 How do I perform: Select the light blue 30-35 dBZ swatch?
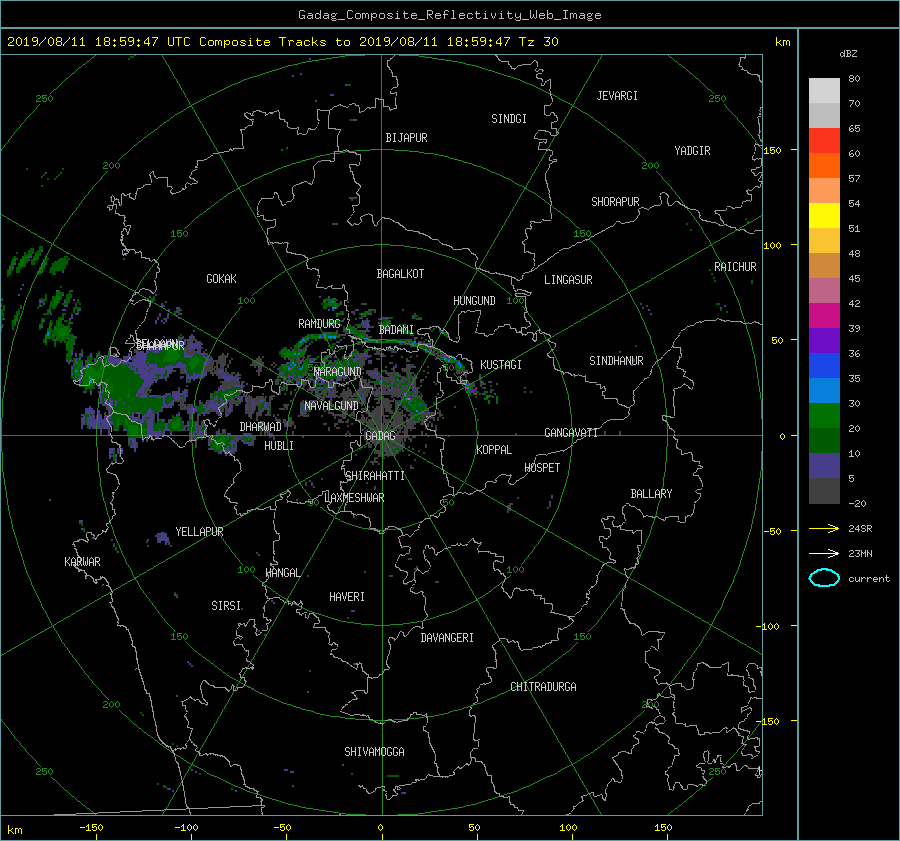click(824, 390)
